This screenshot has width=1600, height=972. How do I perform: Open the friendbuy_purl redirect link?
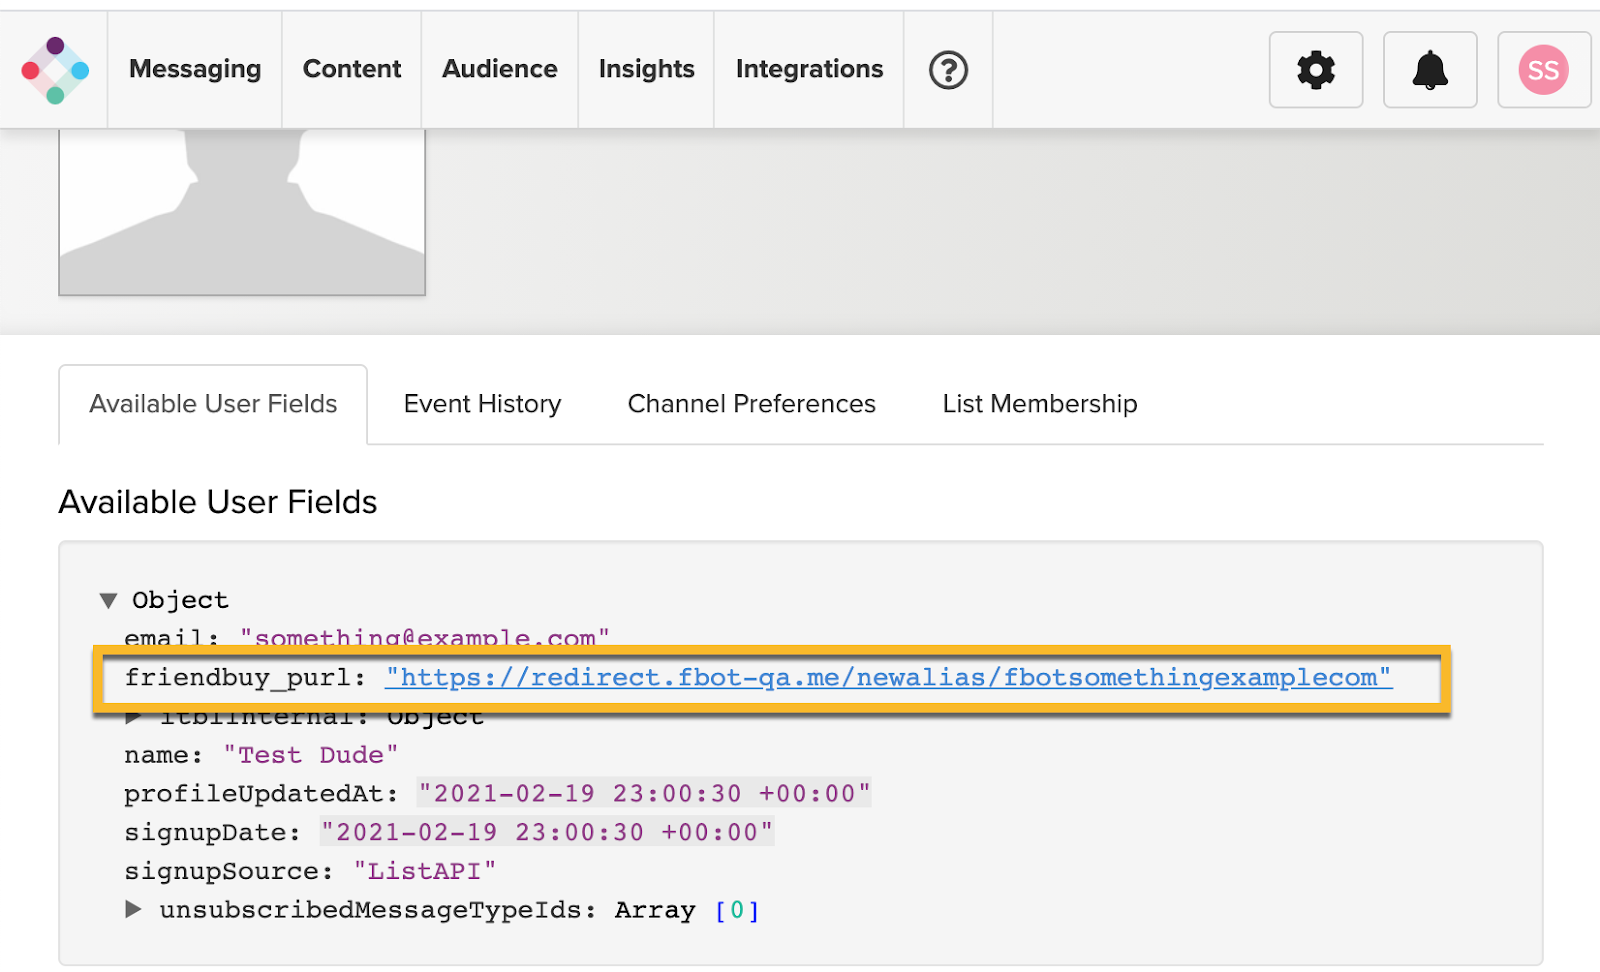(888, 678)
